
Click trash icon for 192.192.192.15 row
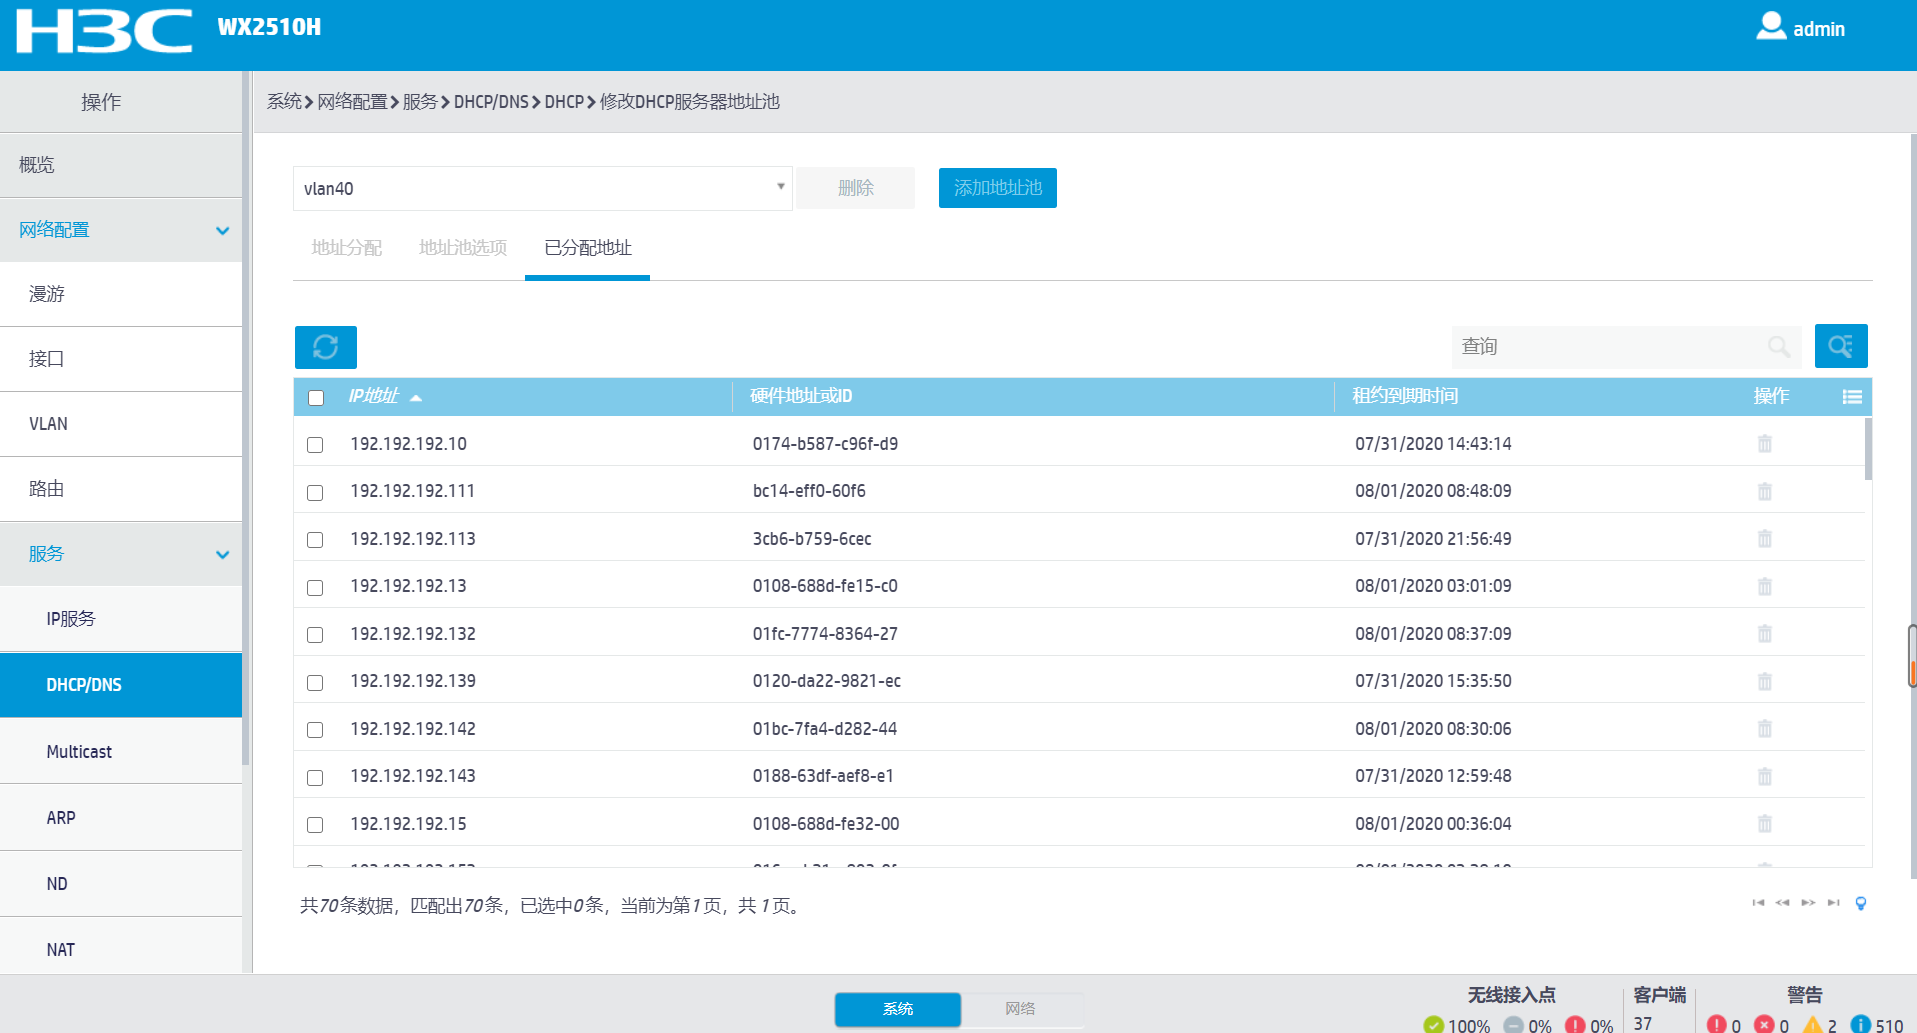(1765, 823)
